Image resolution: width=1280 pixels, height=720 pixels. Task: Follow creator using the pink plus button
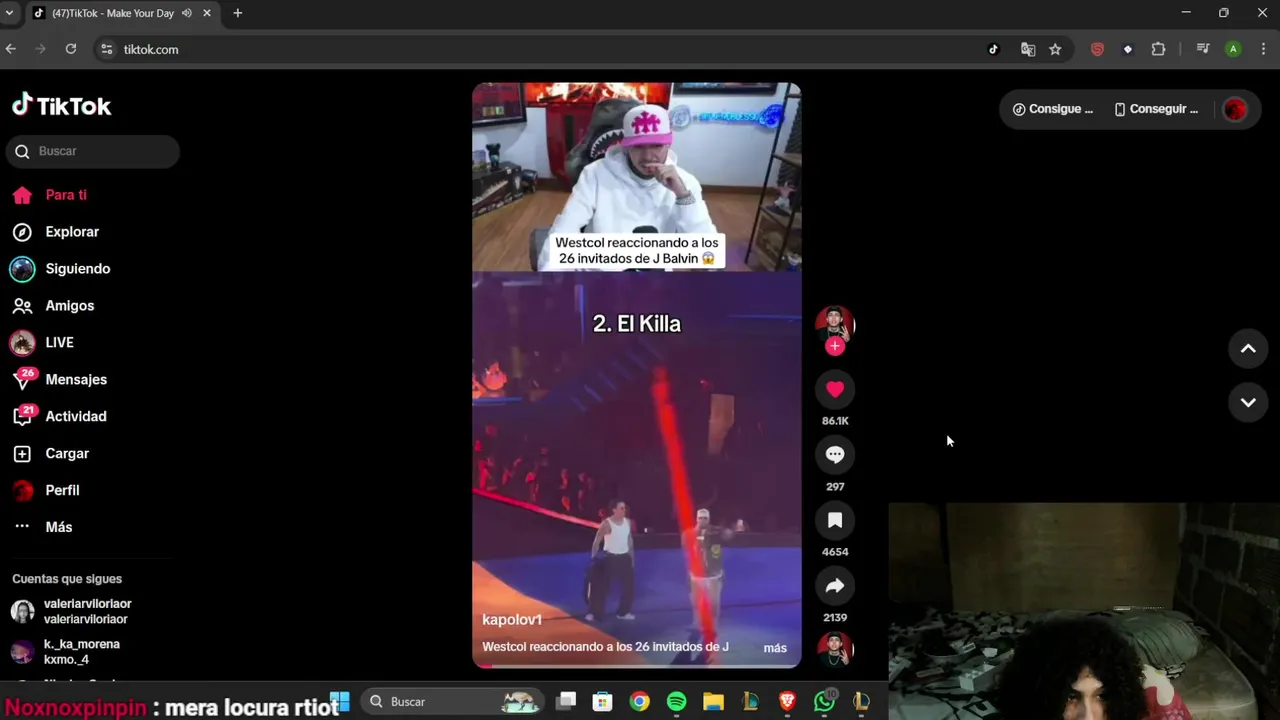(x=835, y=346)
